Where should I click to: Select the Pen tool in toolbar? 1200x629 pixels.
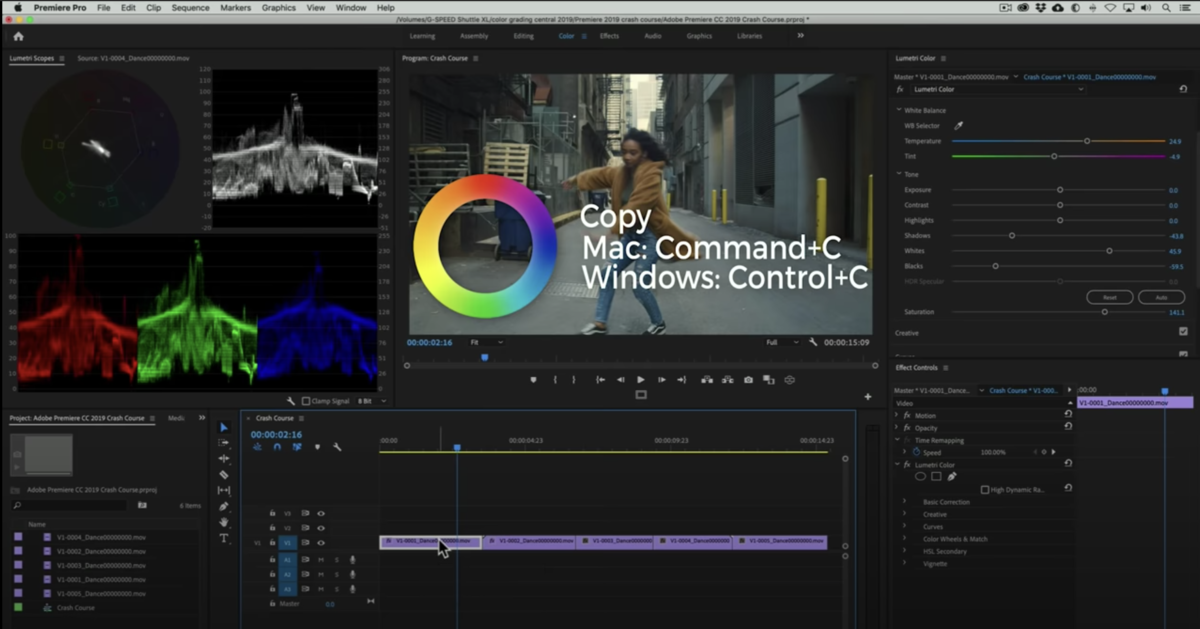pos(224,506)
